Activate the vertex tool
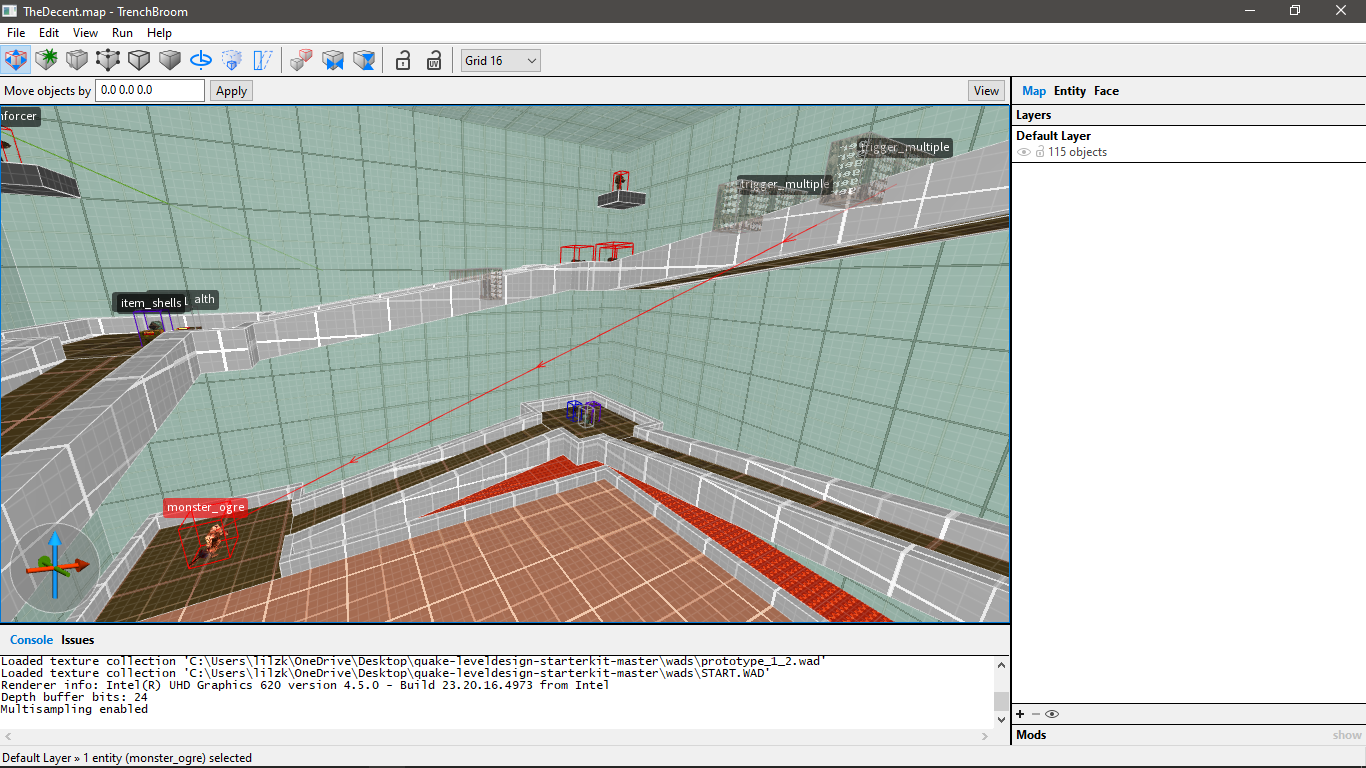This screenshot has height=768, width=1366. pos(108,60)
